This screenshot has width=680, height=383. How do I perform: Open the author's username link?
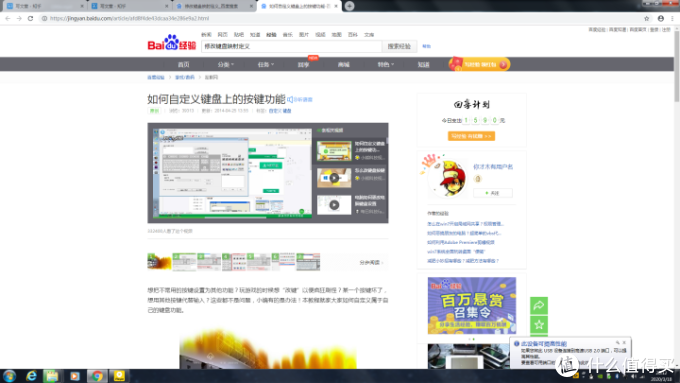pos(493,167)
